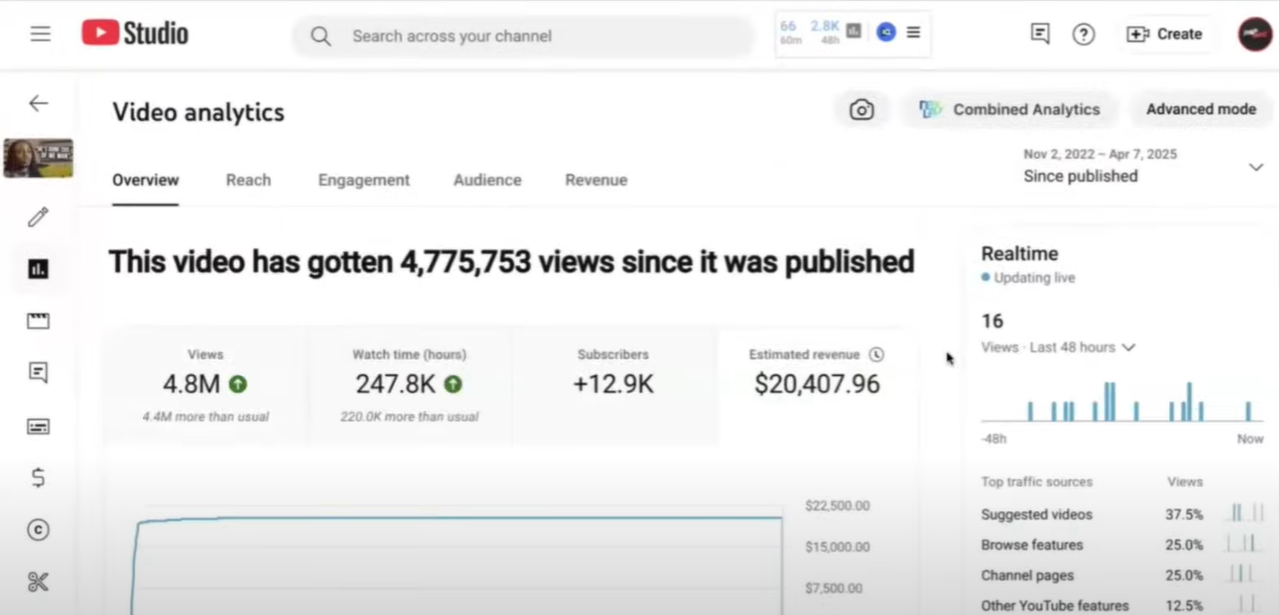The width and height of the screenshot is (1279, 615).
Task: Open the Revenue analytics tab
Action: [x=596, y=180]
